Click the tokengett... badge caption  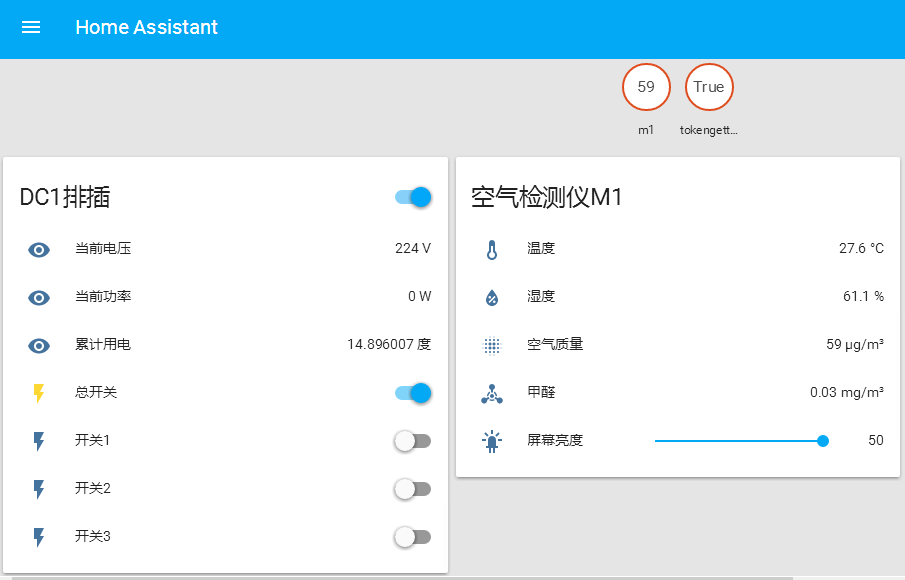[709, 130]
